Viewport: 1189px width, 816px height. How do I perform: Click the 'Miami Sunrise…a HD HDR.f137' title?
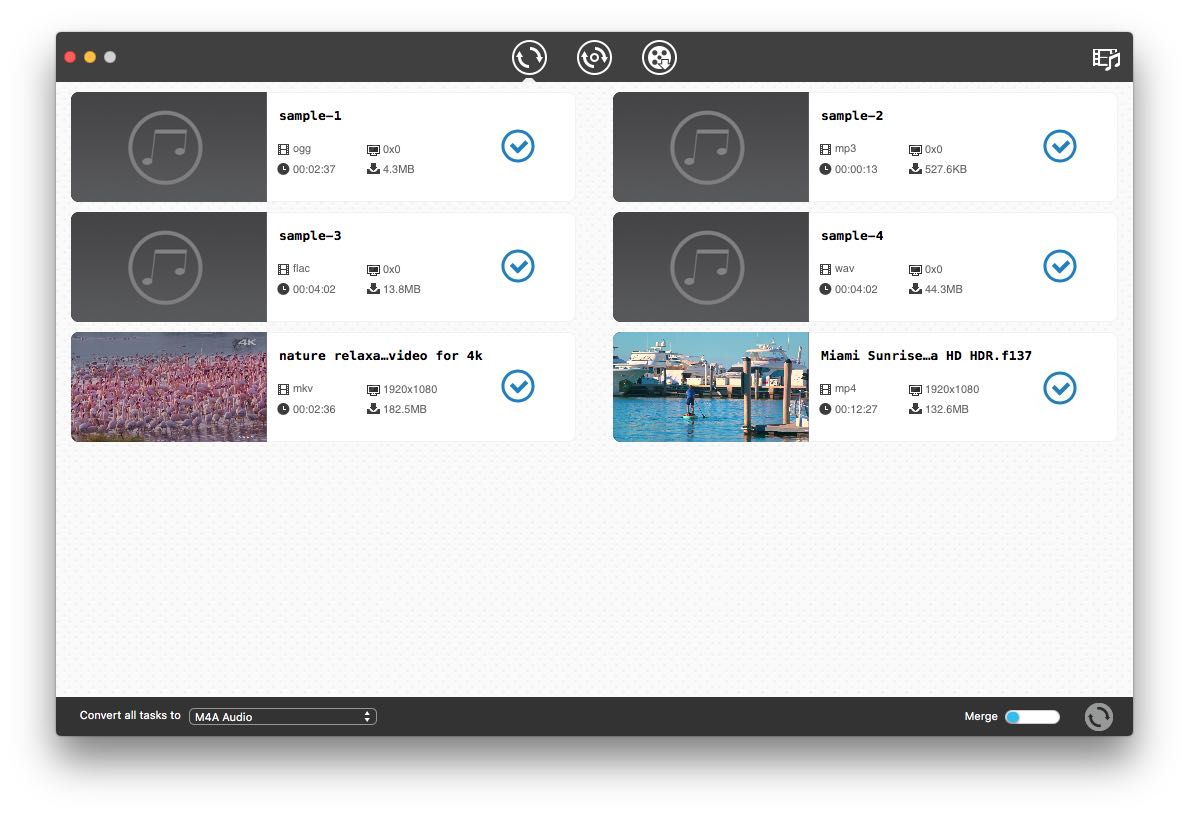926,355
